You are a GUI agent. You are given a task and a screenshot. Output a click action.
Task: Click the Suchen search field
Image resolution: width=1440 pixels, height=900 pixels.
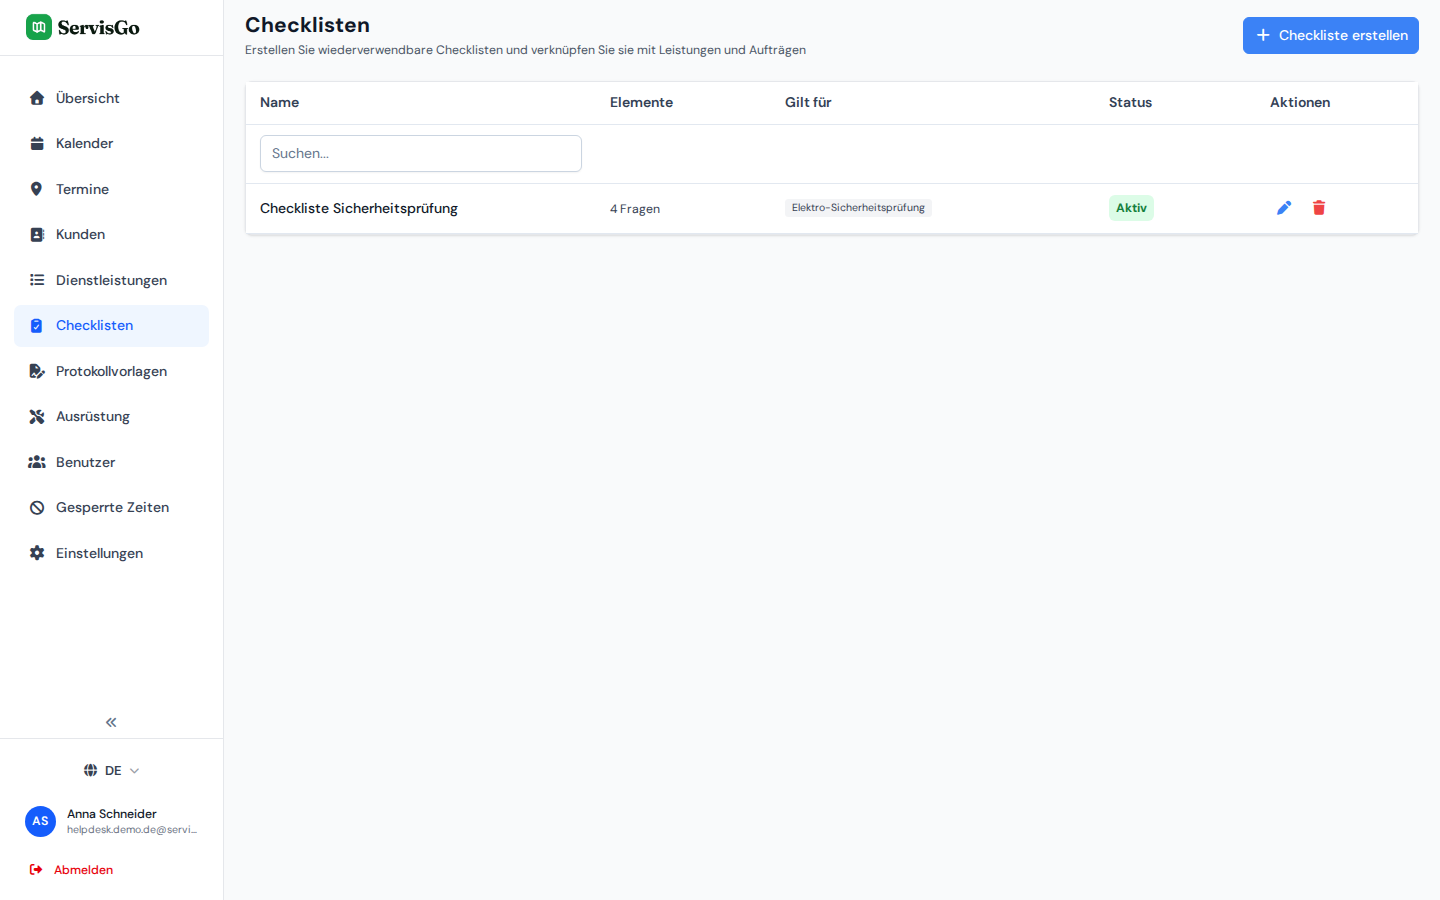[421, 154]
